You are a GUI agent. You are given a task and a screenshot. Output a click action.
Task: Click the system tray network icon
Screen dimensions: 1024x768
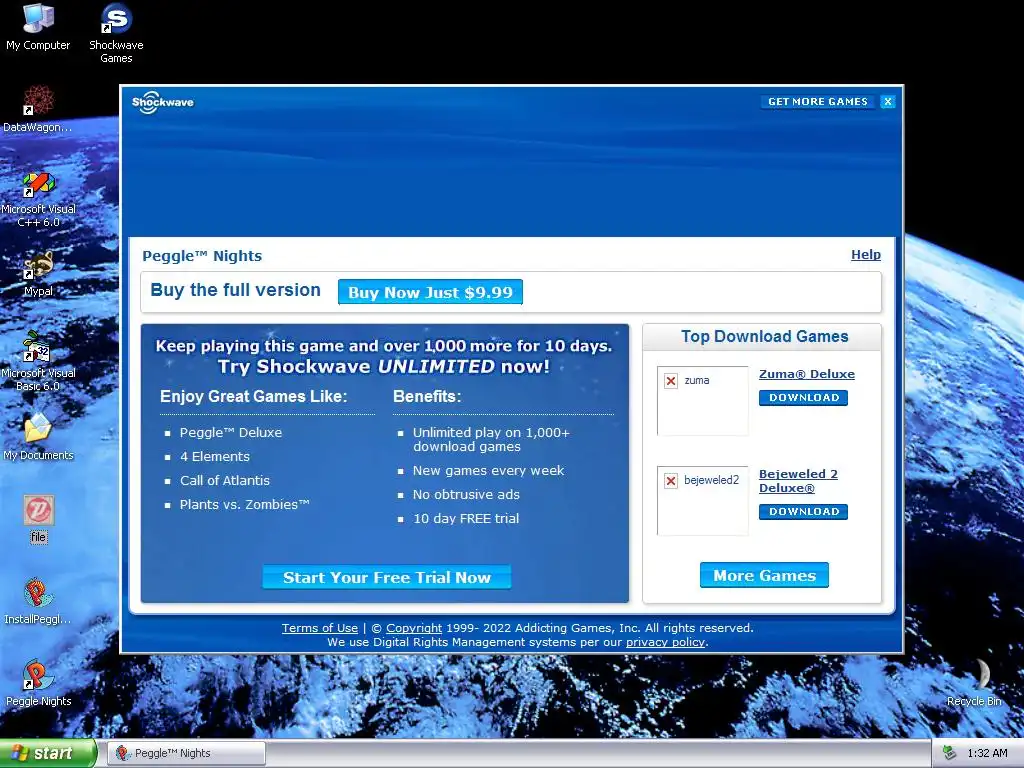[950, 753]
